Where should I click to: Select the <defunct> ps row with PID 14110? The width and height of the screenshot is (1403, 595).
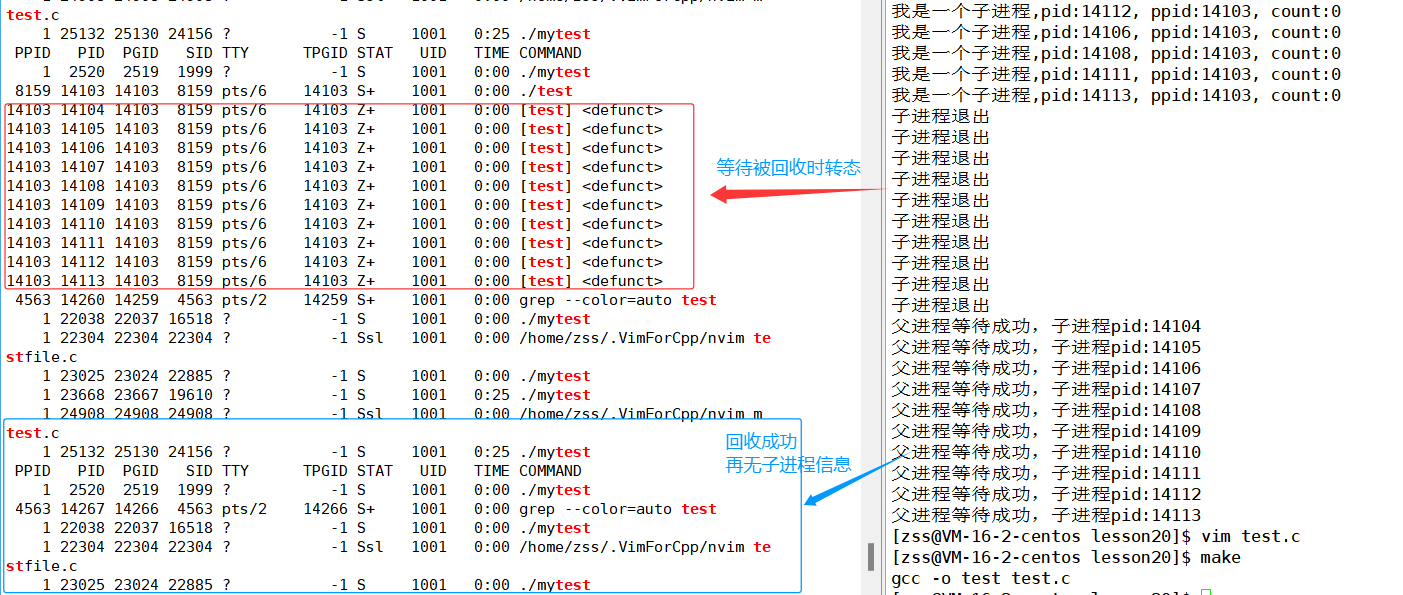coord(335,224)
